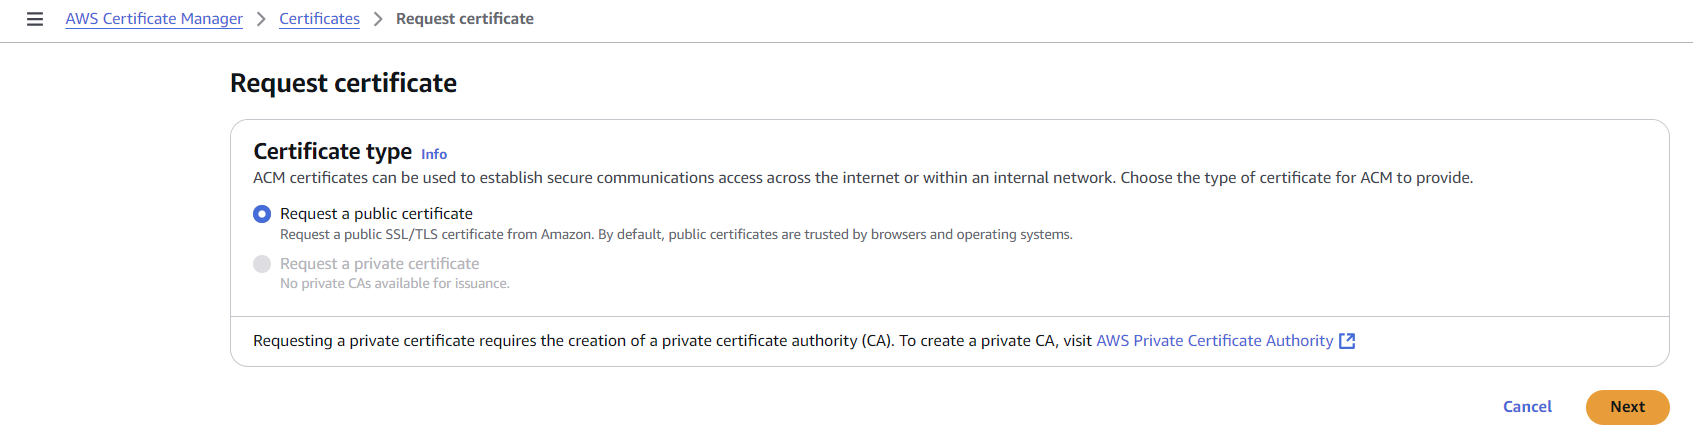Screen dimensions: 1693x445
Task: Cancel the certificate request
Action: coord(1527,407)
